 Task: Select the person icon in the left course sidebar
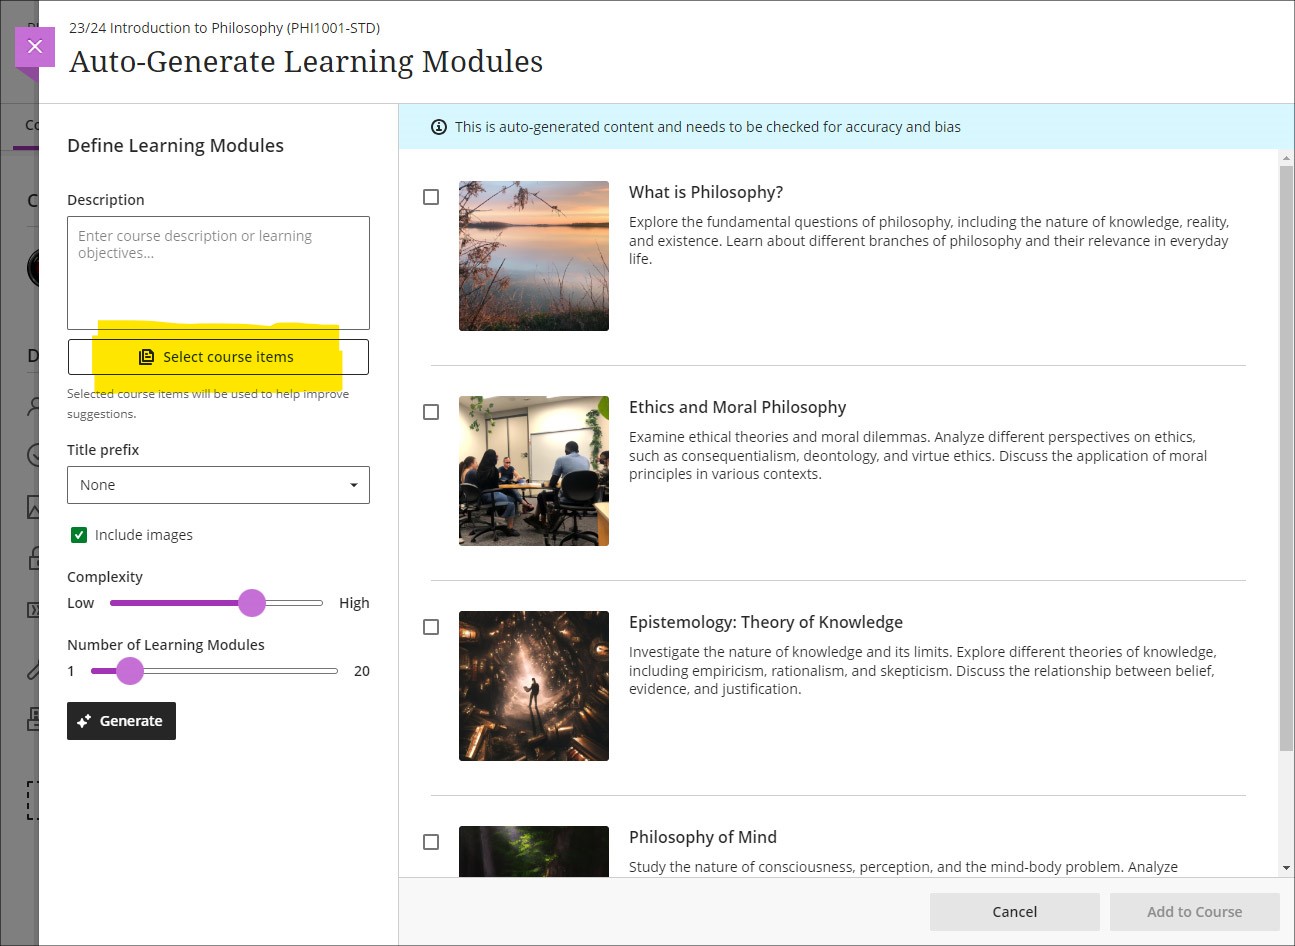pos(35,406)
